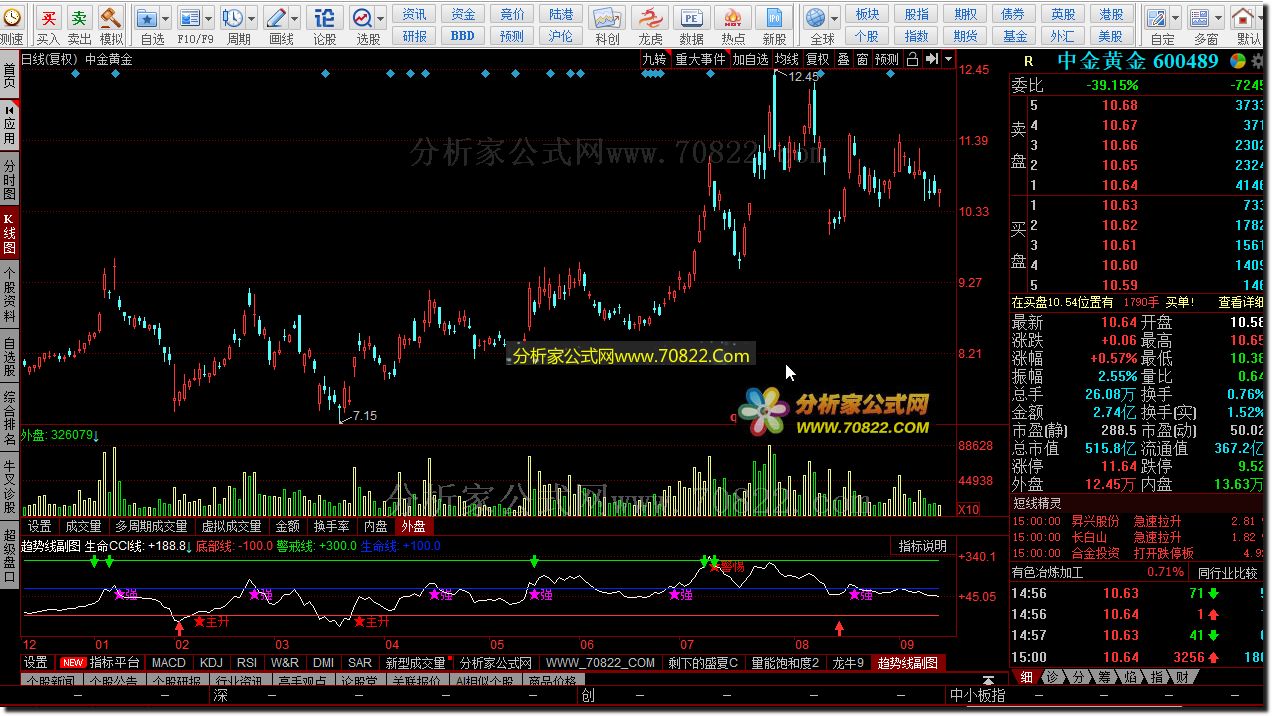Click the jump-to-end arrow in chart toolbar
Viewport: 1273px width, 716px height.
point(931,59)
